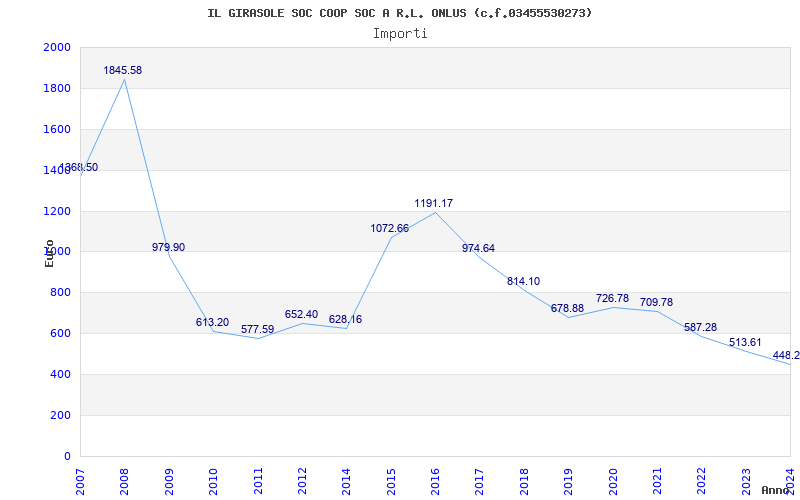Click the x-axis year 2016
The height and width of the screenshot is (500, 800).
click(435, 482)
